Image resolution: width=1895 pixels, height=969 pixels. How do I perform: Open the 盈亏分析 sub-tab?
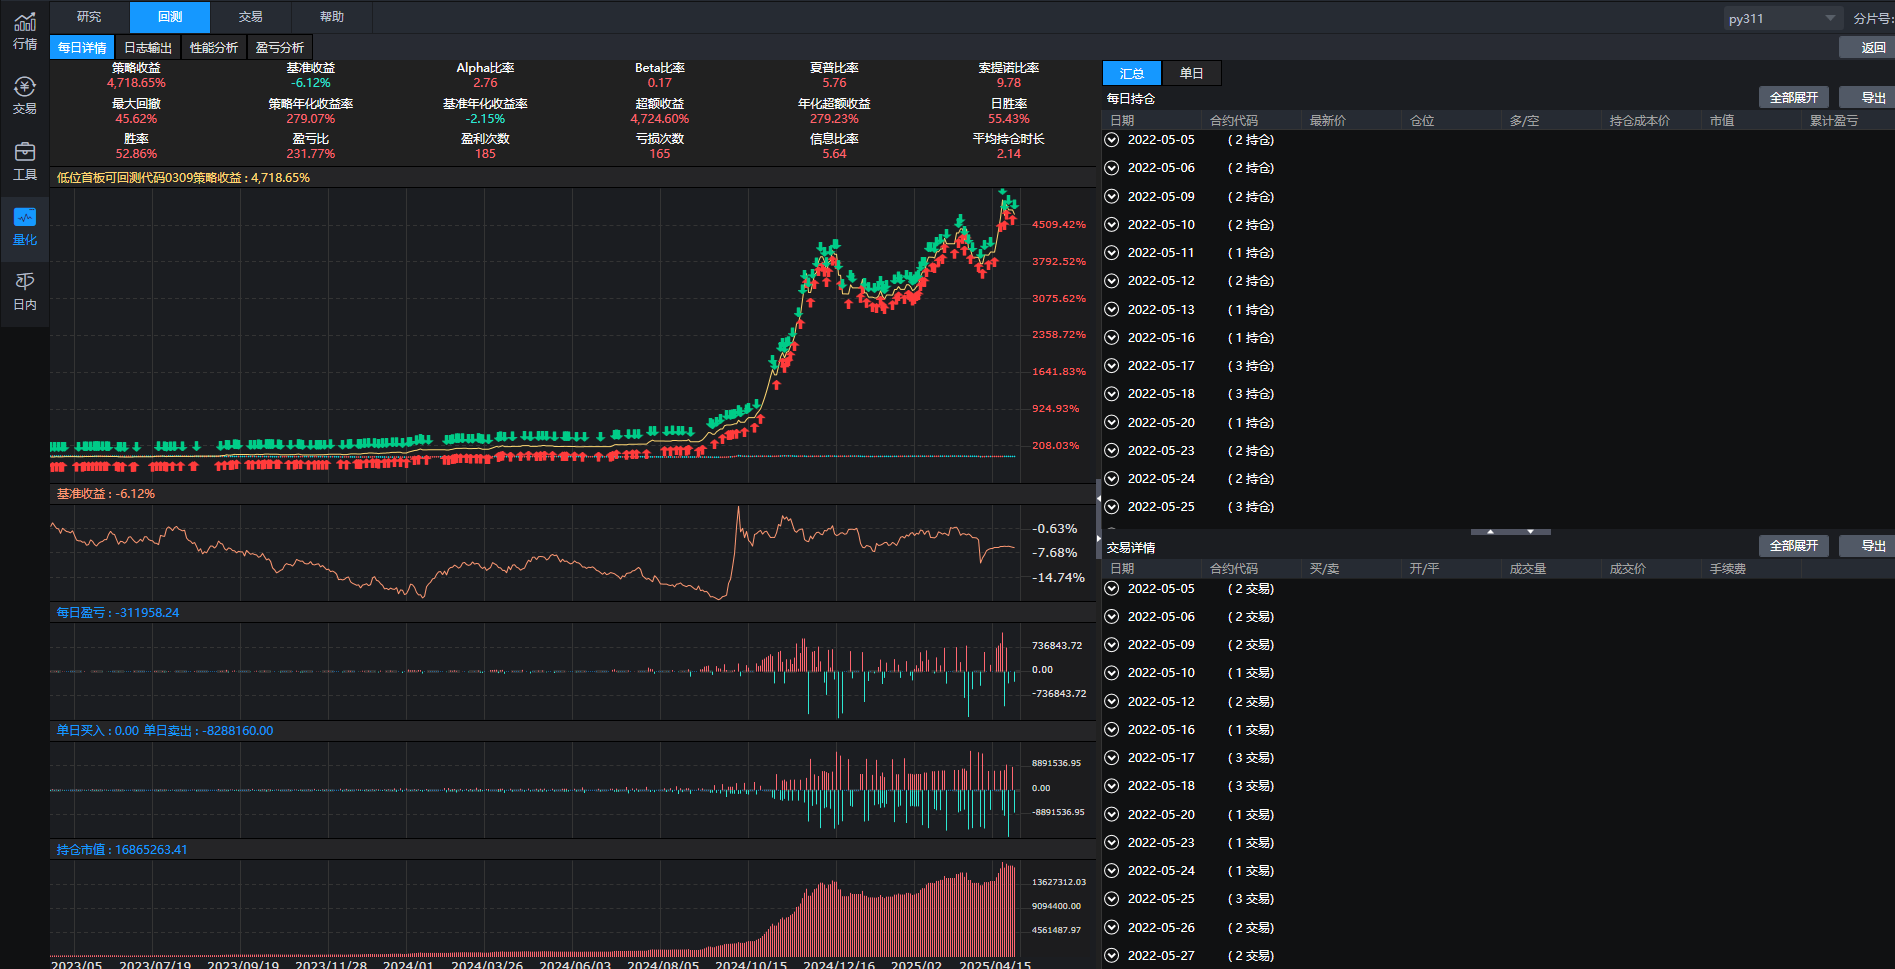point(280,47)
